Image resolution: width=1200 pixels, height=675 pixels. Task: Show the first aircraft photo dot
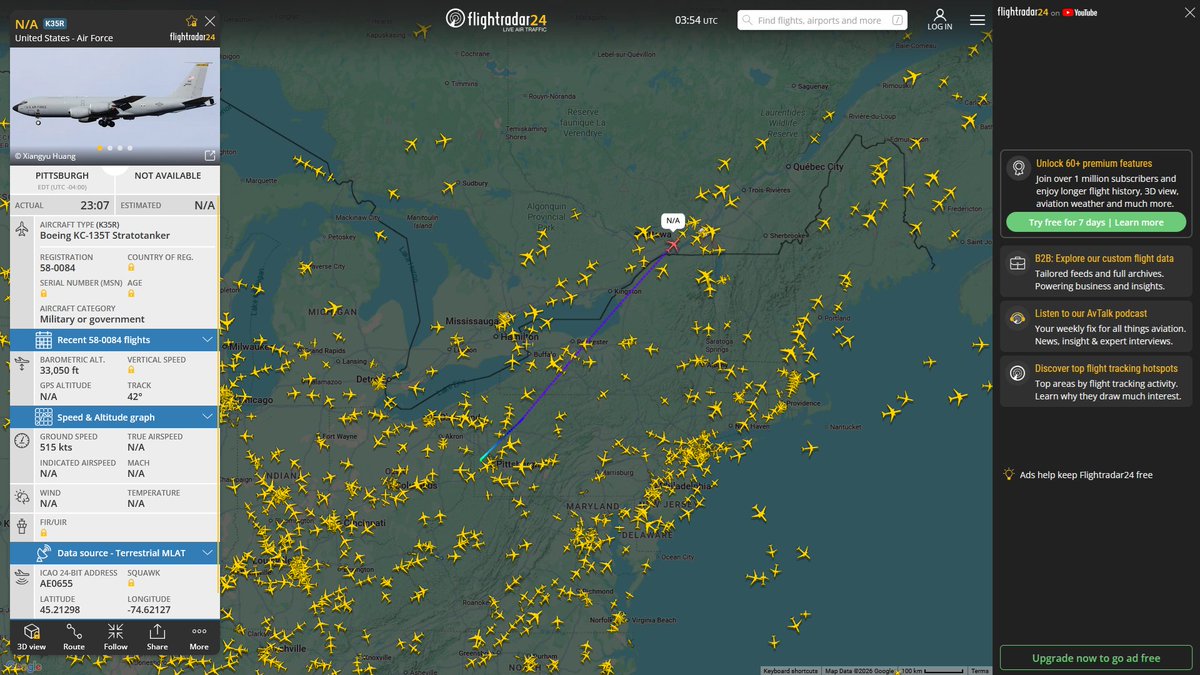[x=98, y=148]
